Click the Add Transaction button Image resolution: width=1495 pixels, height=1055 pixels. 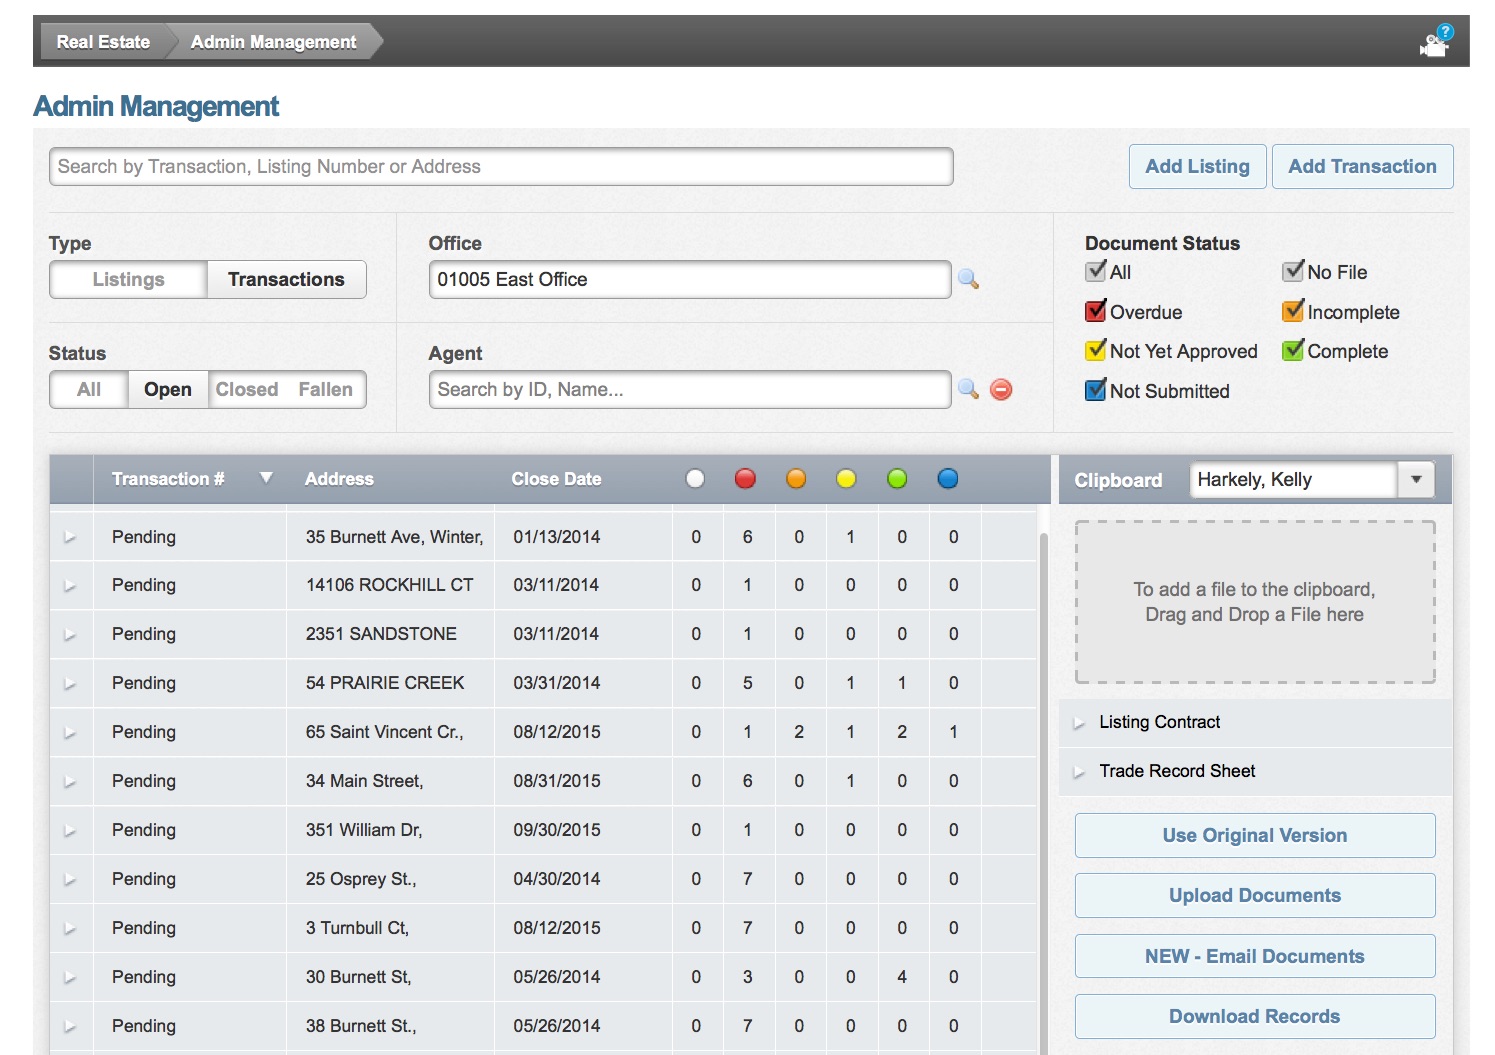click(1362, 166)
